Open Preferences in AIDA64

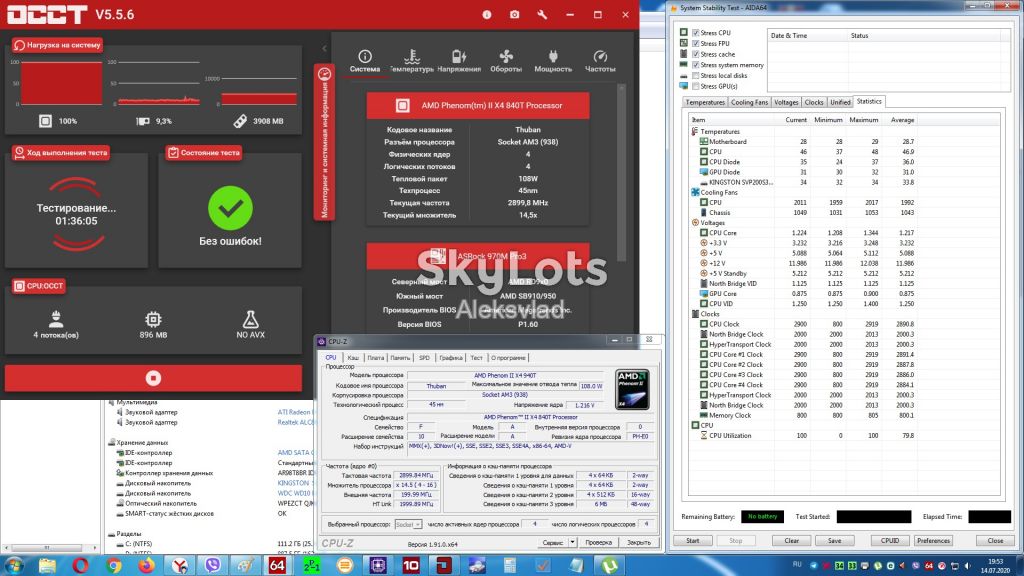click(x=933, y=541)
